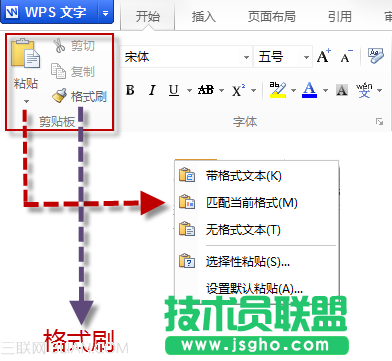392x361 pixels.
Task: Open the font name 宋体 dropdown
Action: coord(246,57)
